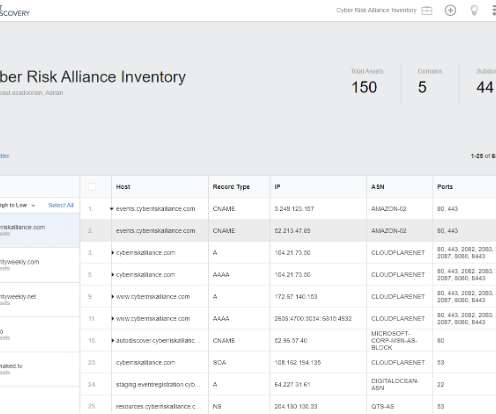Click the DIGITALOCEAN-ASN cell
Screen dimensions: 496x414
click(394, 384)
